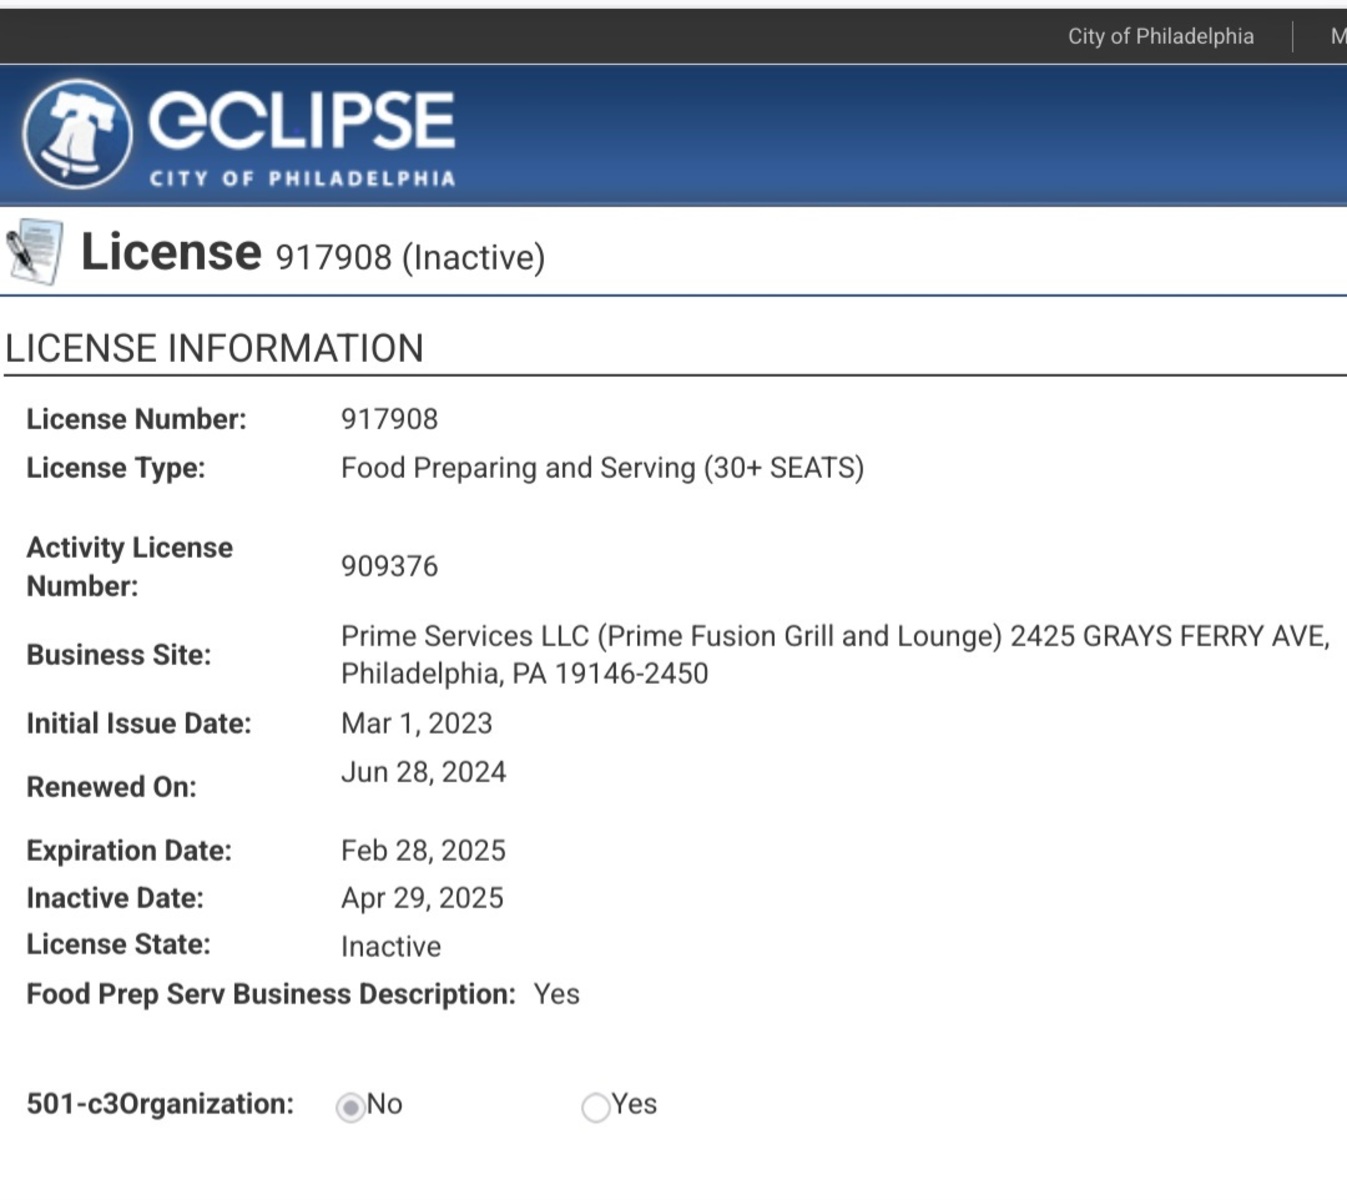1347x1200 pixels.
Task: Click the License Number: field label
Action: 136,419
